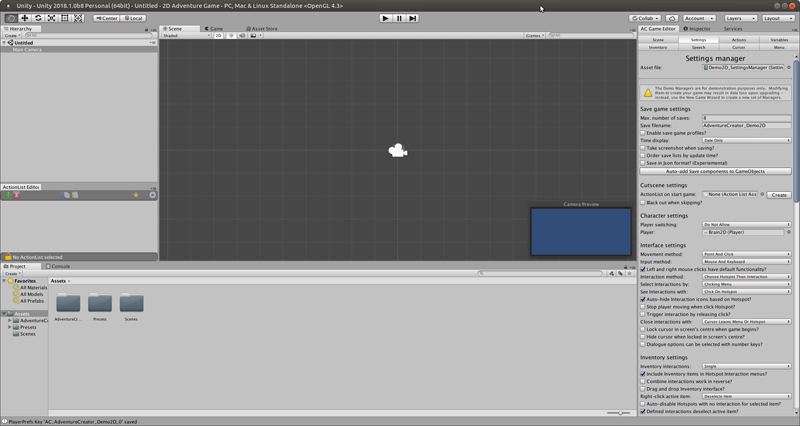The width and height of the screenshot is (800, 426).
Task: Open the Inventory manager tab
Action: pos(658,47)
